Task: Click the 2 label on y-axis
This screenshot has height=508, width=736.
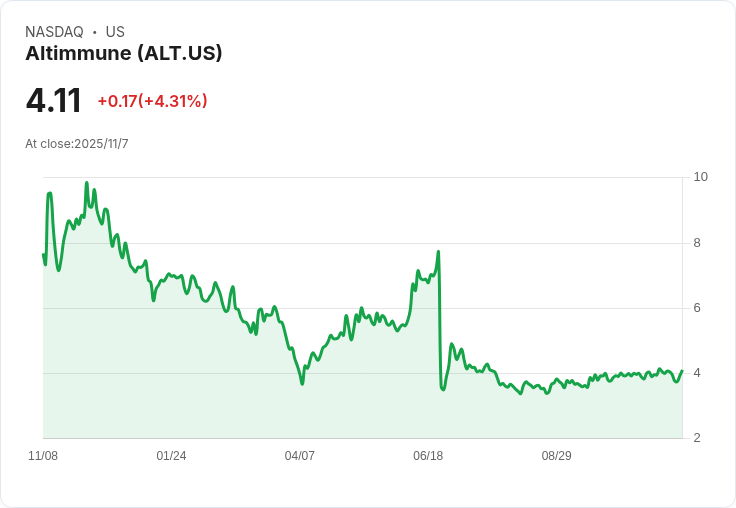Action: pos(697,438)
